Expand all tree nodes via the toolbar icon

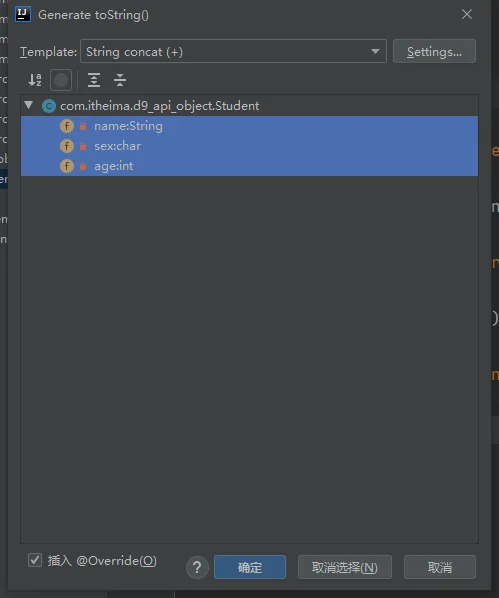94,80
